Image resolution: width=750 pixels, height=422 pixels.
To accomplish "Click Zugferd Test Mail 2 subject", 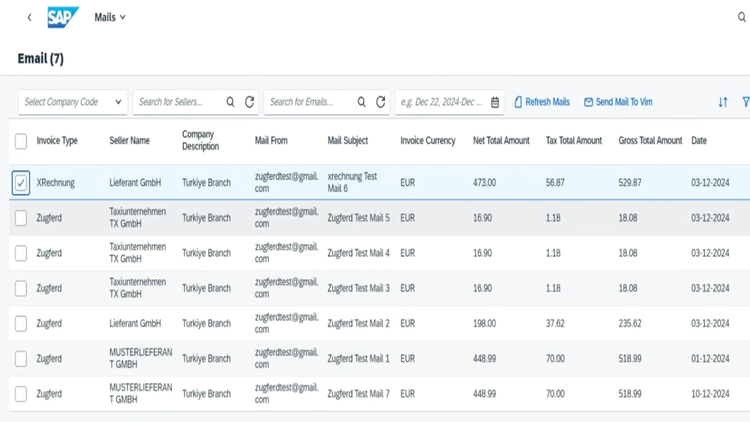I will coord(358,323).
